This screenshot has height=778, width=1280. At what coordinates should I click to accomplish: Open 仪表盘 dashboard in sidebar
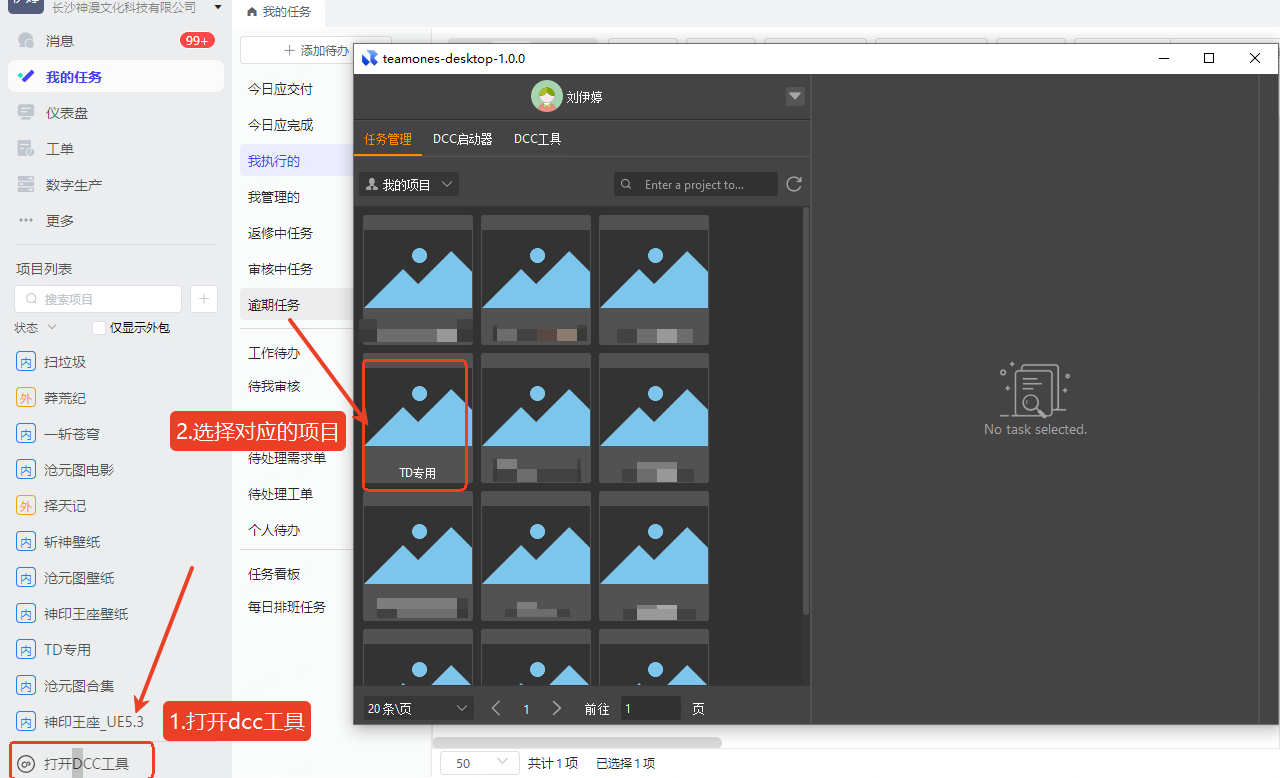coord(27,113)
